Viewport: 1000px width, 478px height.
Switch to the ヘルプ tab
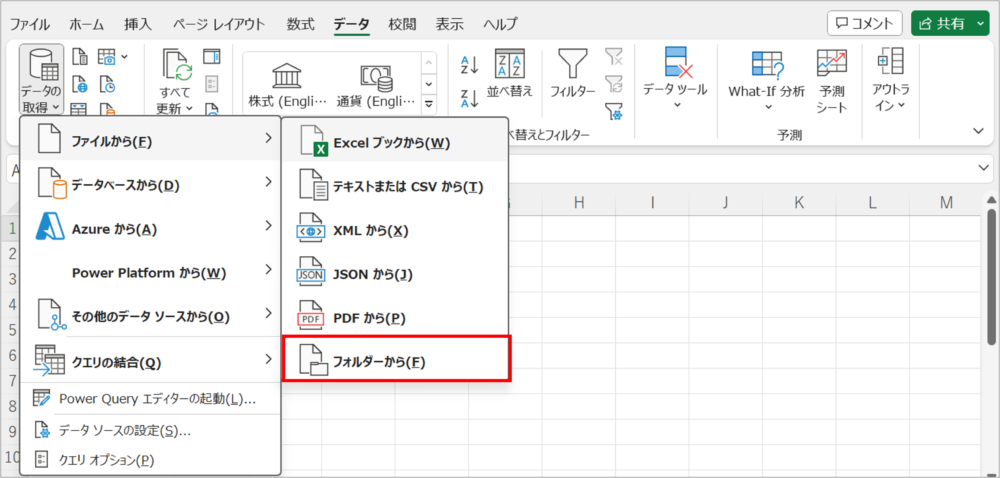coord(500,24)
